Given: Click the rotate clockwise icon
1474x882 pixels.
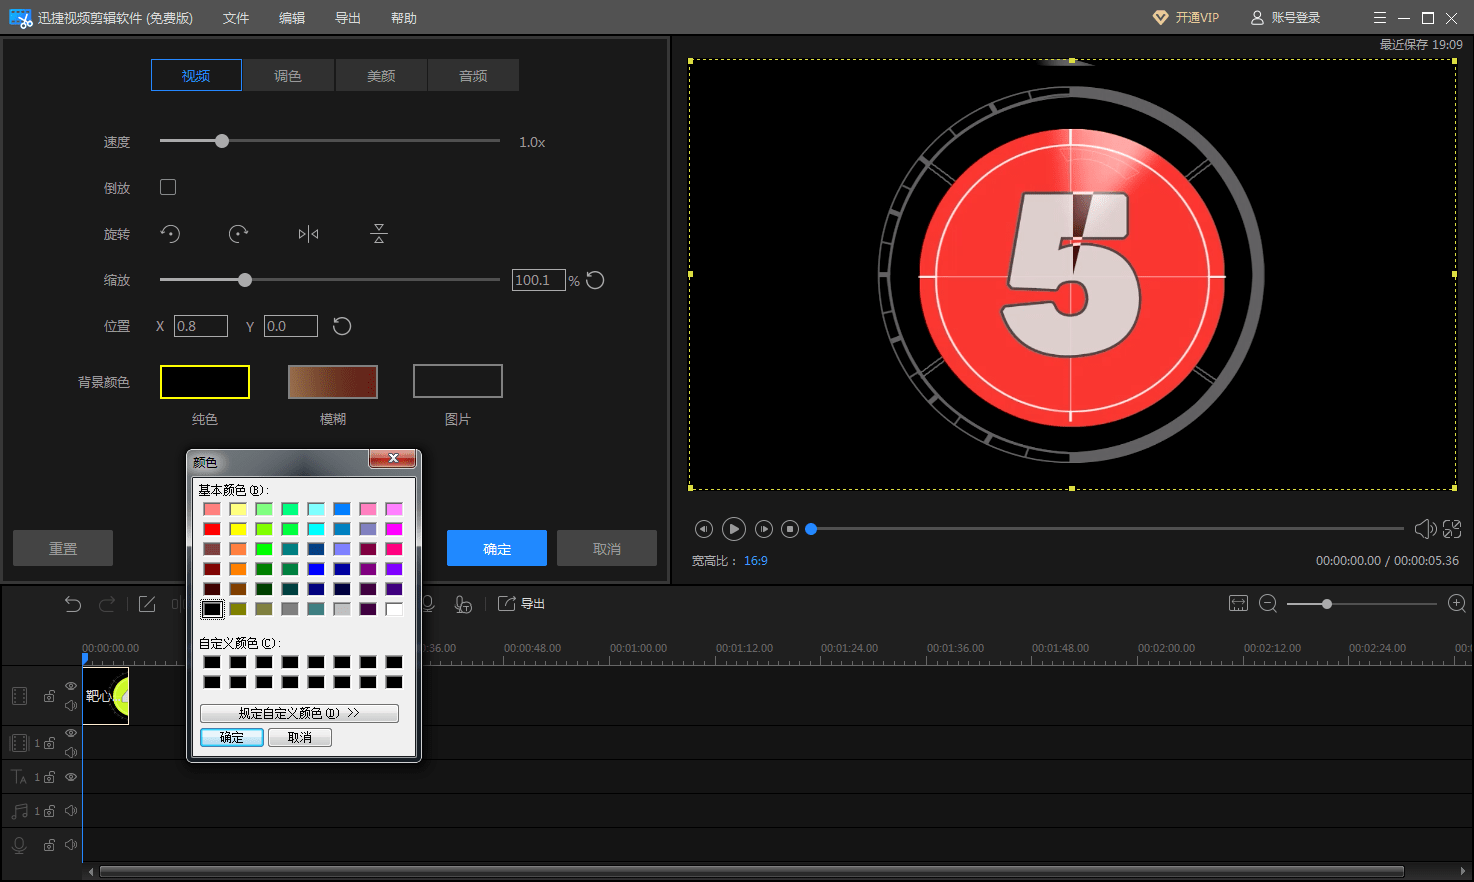Looking at the screenshot, I should click(x=238, y=234).
